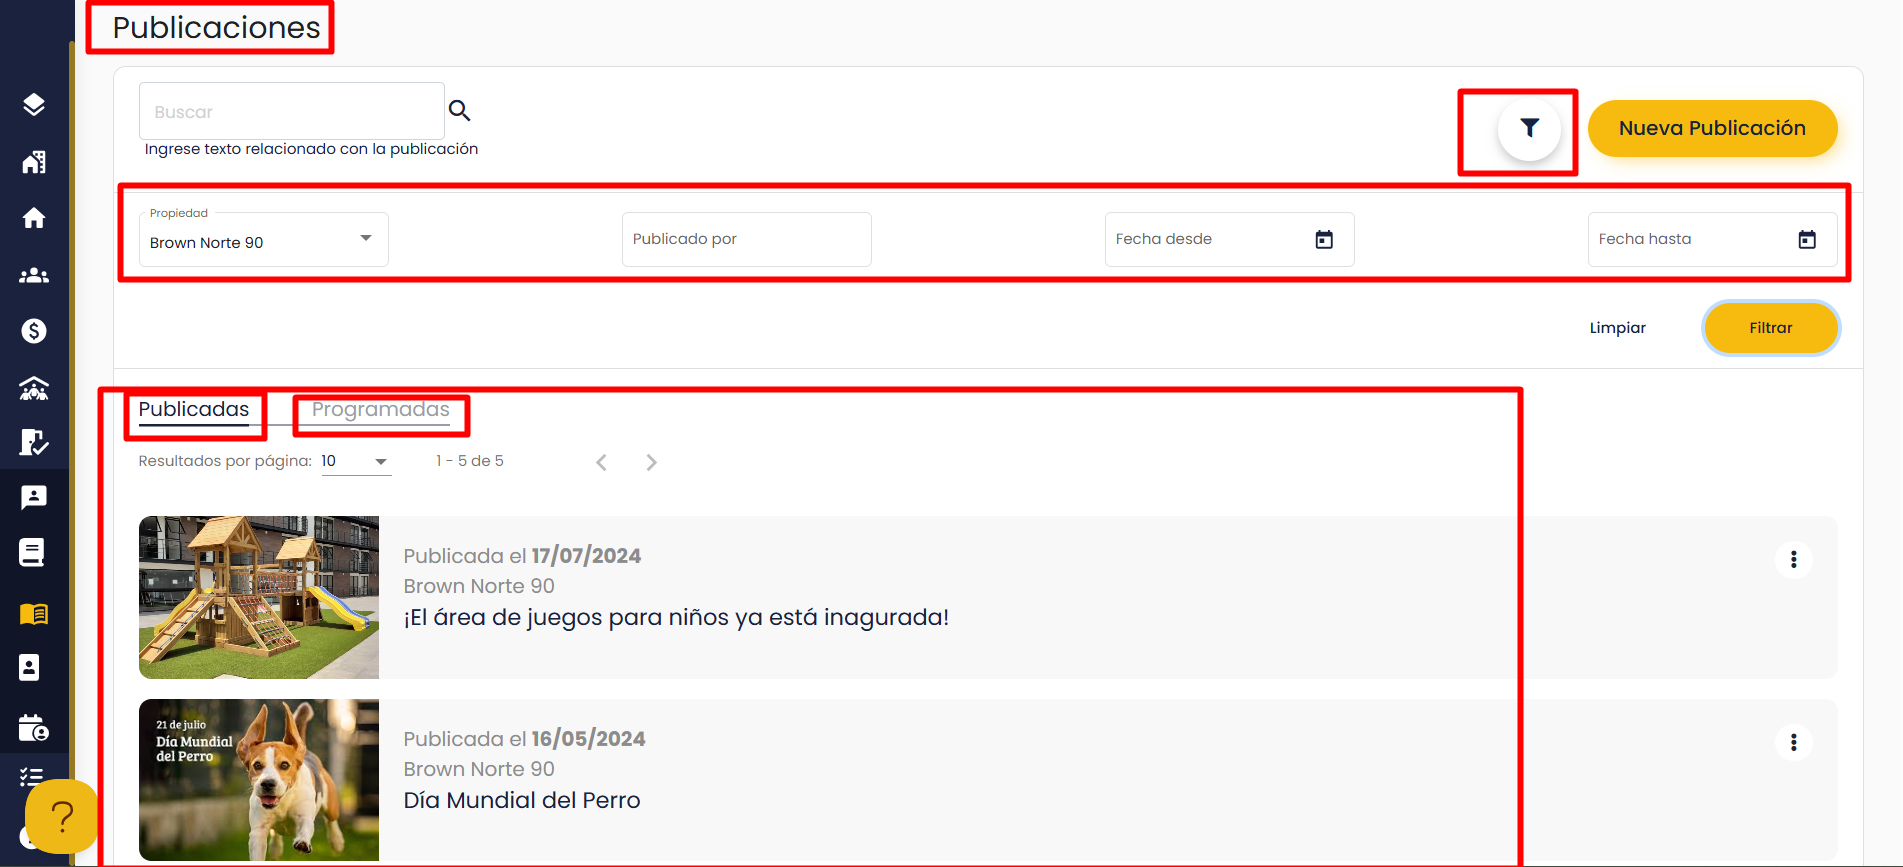Viewport: 1903px width, 867px height.
Task: Click the Limpiar link
Action: 1618,328
